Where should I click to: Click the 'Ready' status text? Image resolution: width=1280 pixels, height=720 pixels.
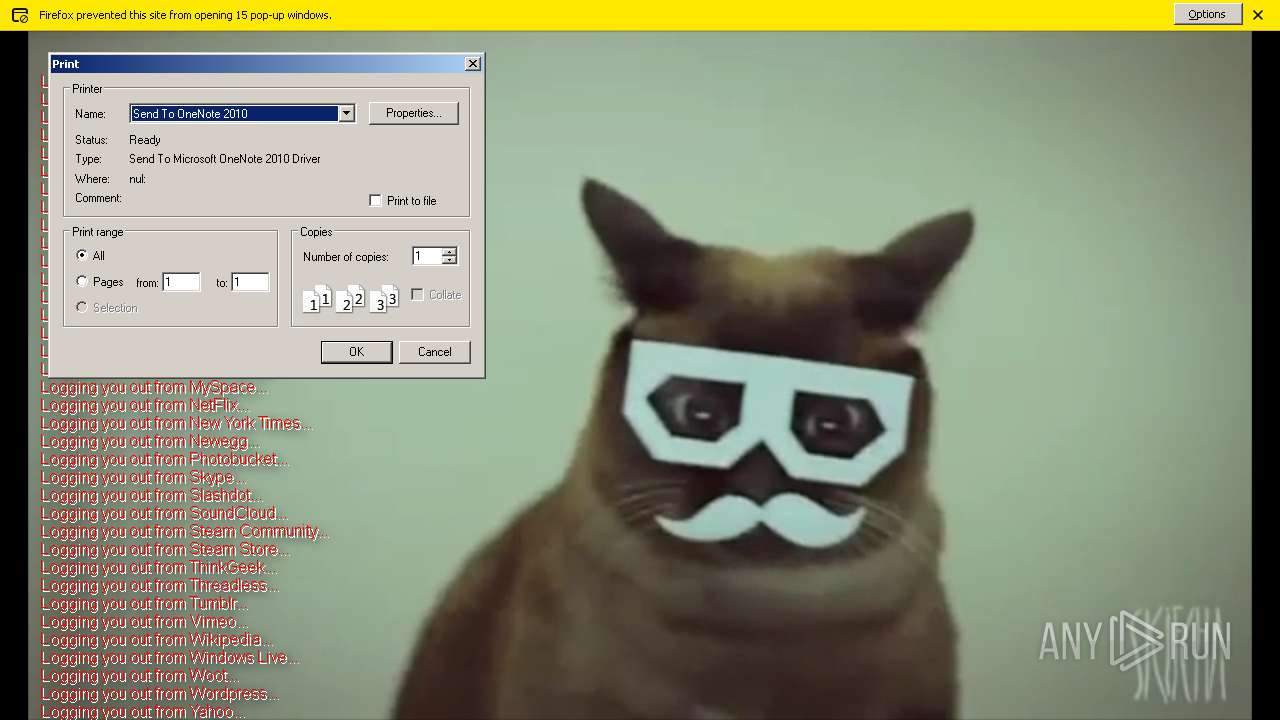145,140
